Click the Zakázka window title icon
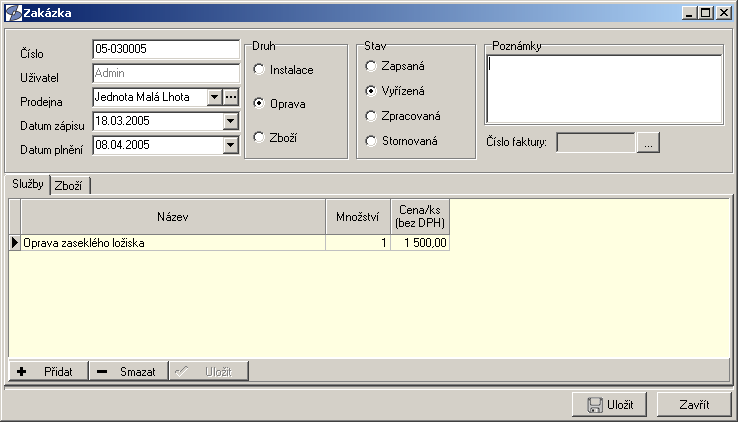This screenshot has height=422, width=738. 12,12
